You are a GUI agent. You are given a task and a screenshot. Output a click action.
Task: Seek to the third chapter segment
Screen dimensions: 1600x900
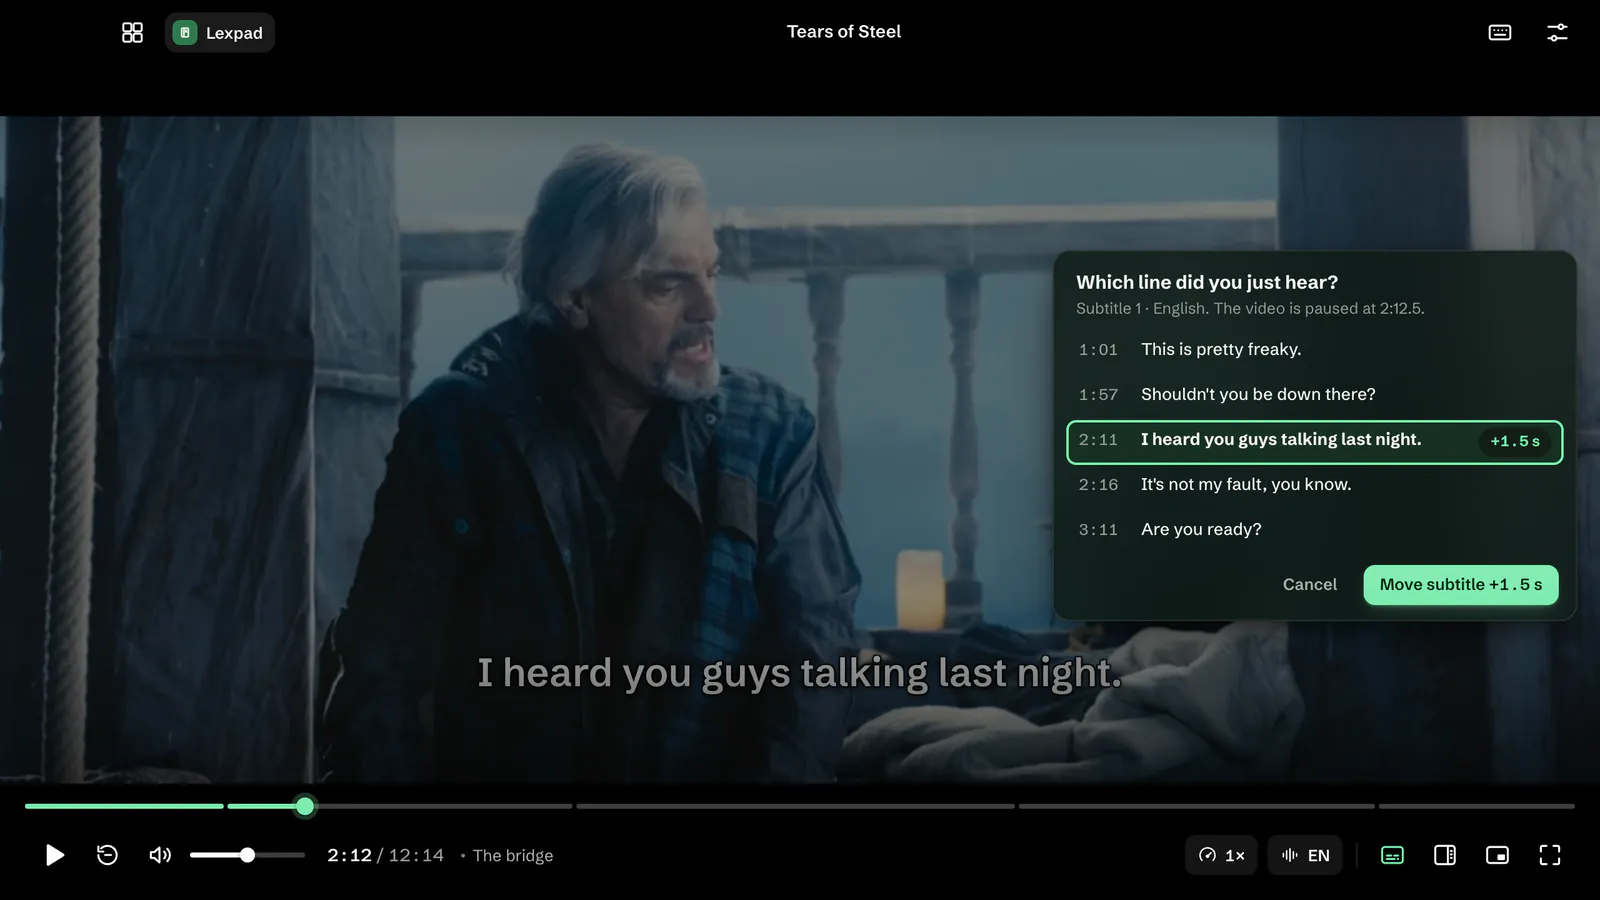tap(795, 806)
